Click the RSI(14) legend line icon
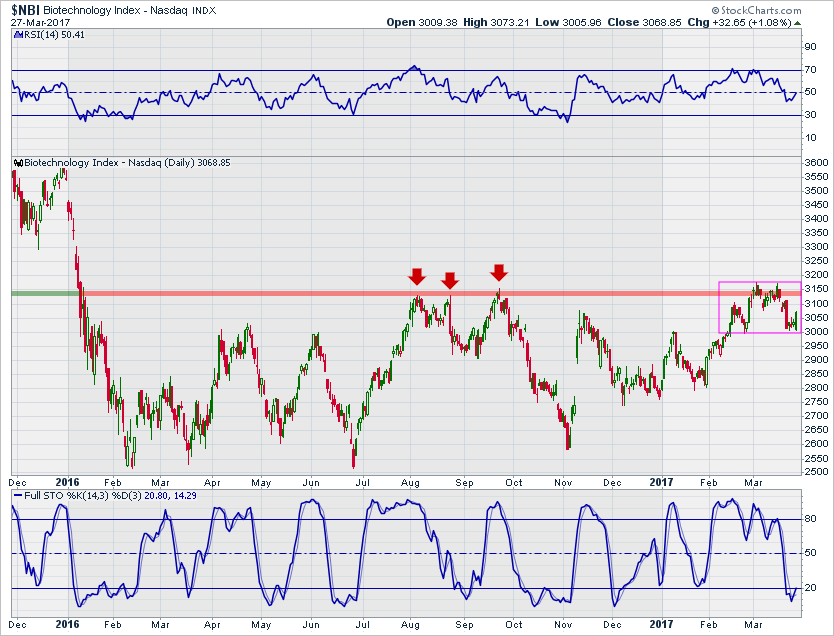 (18, 35)
